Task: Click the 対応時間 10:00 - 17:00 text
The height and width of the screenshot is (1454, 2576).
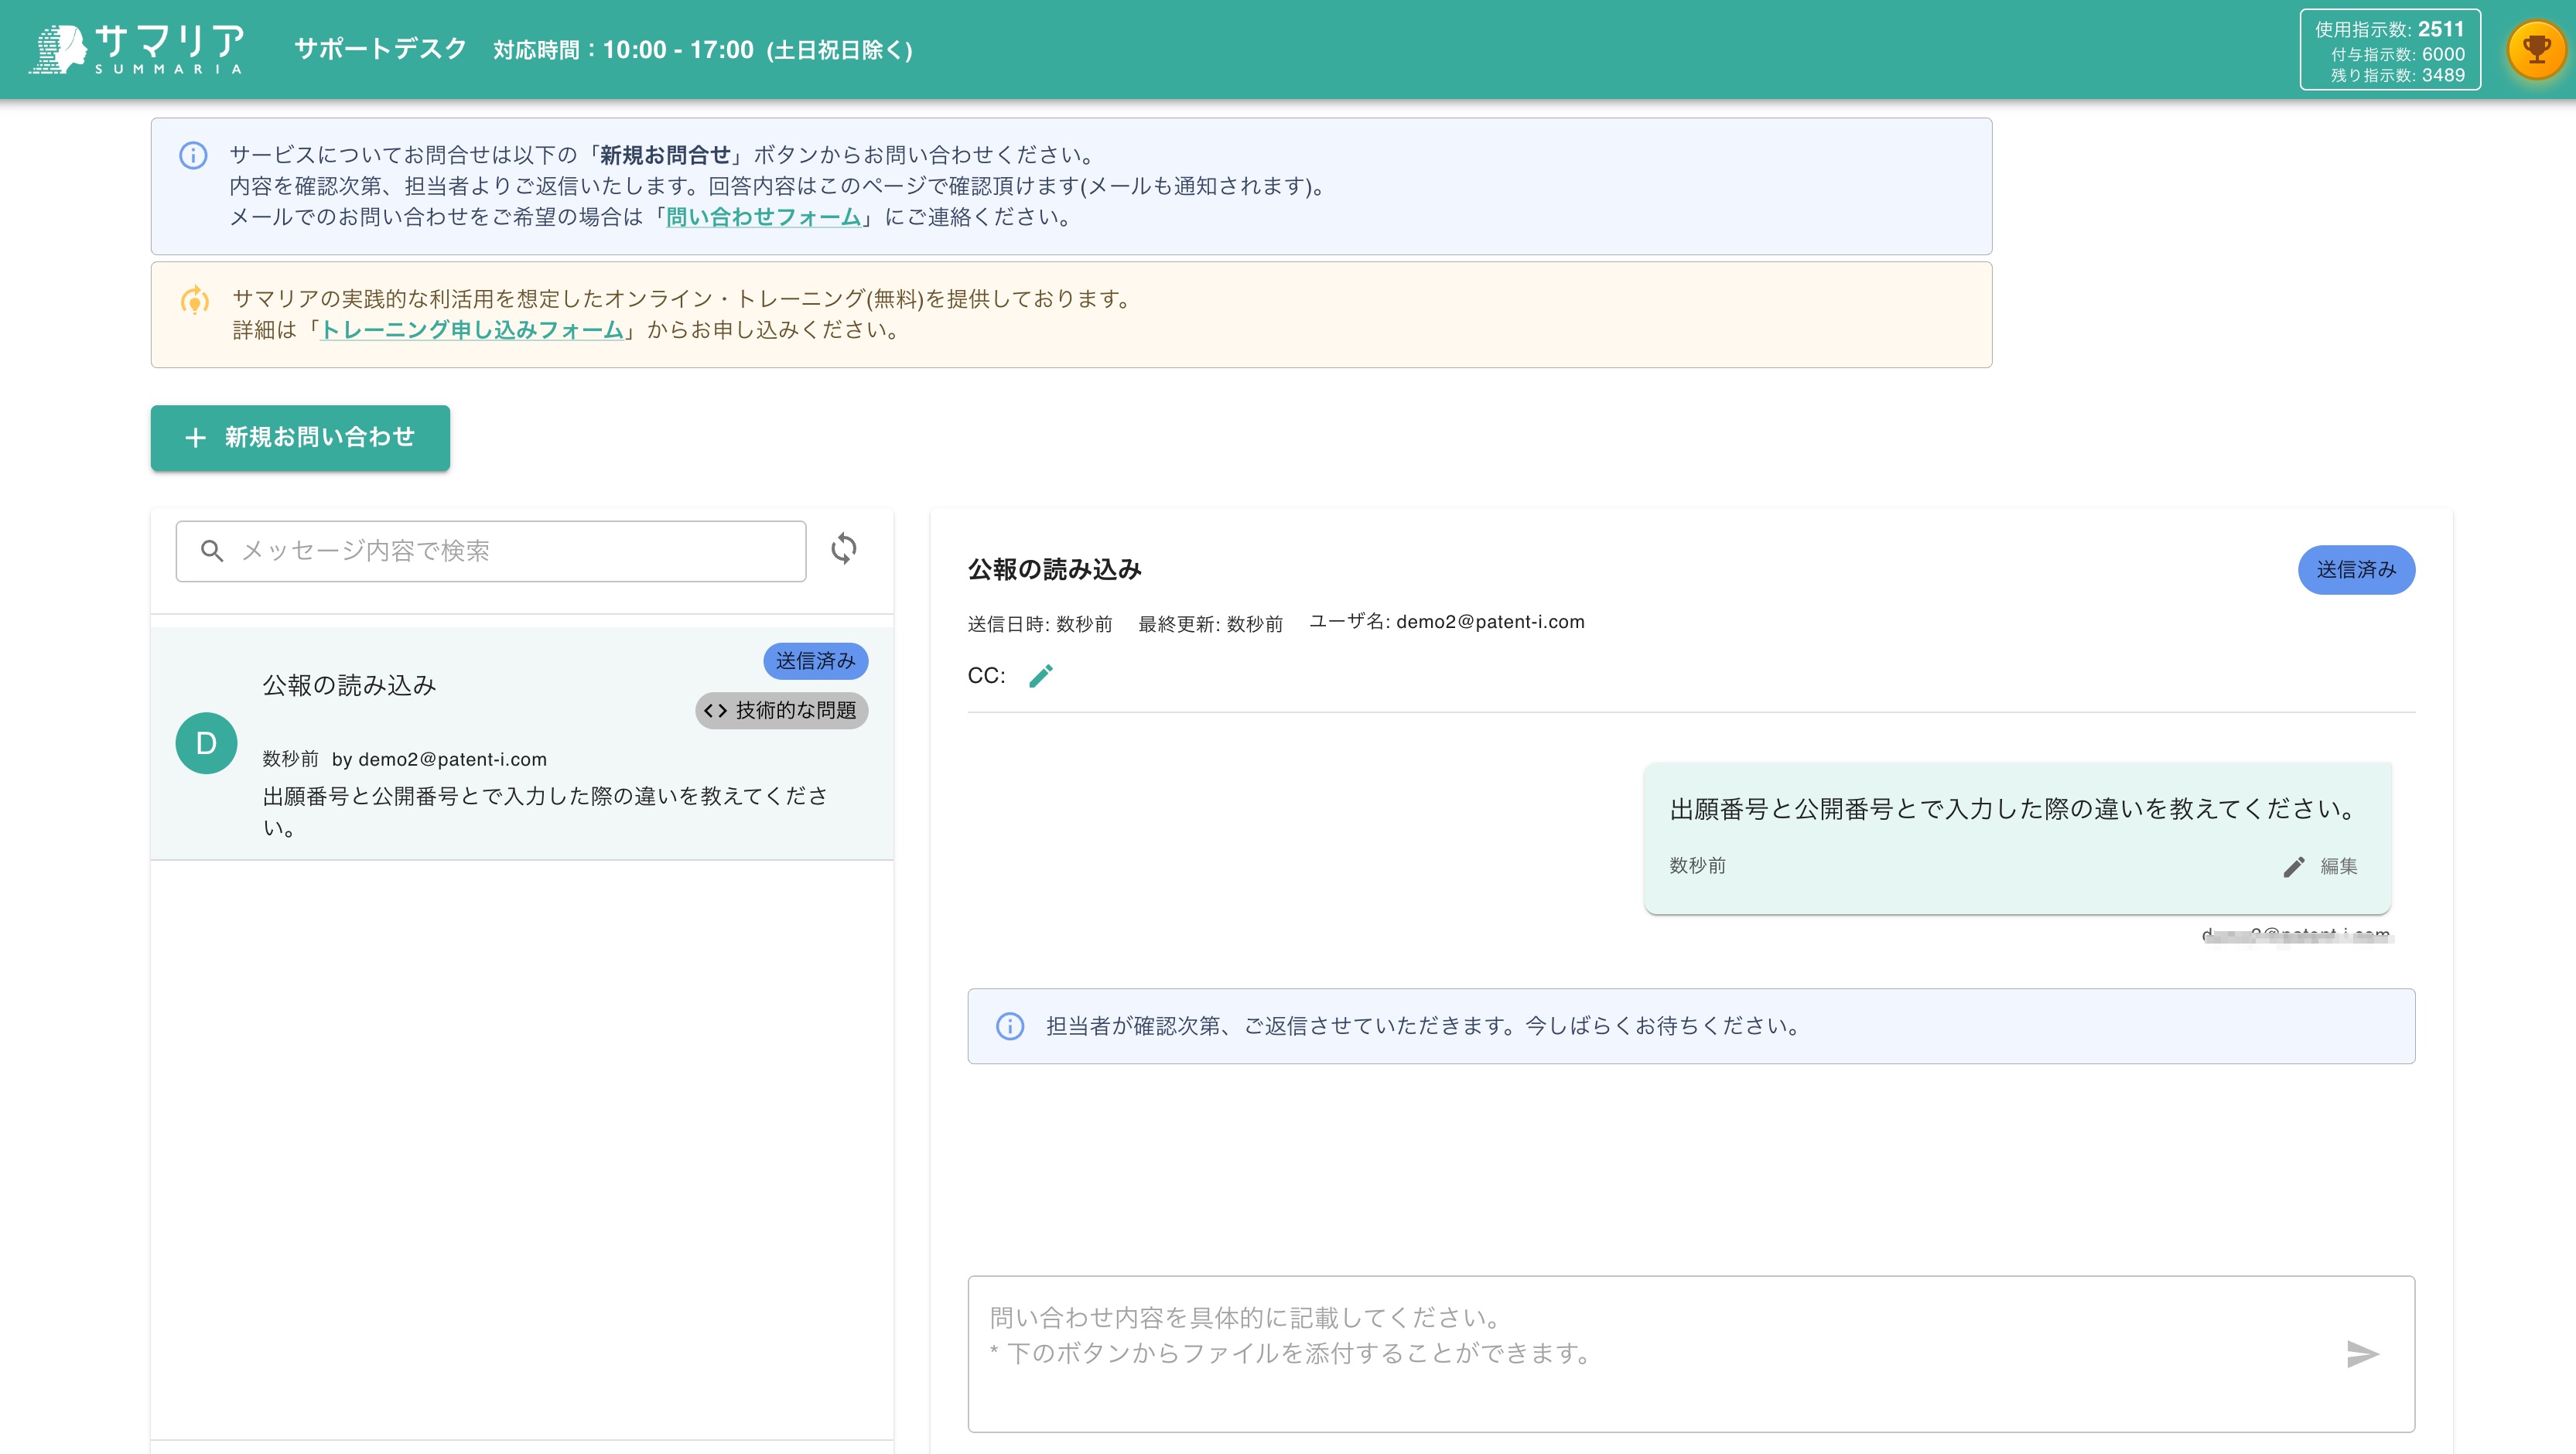Action: (x=703, y=50)
